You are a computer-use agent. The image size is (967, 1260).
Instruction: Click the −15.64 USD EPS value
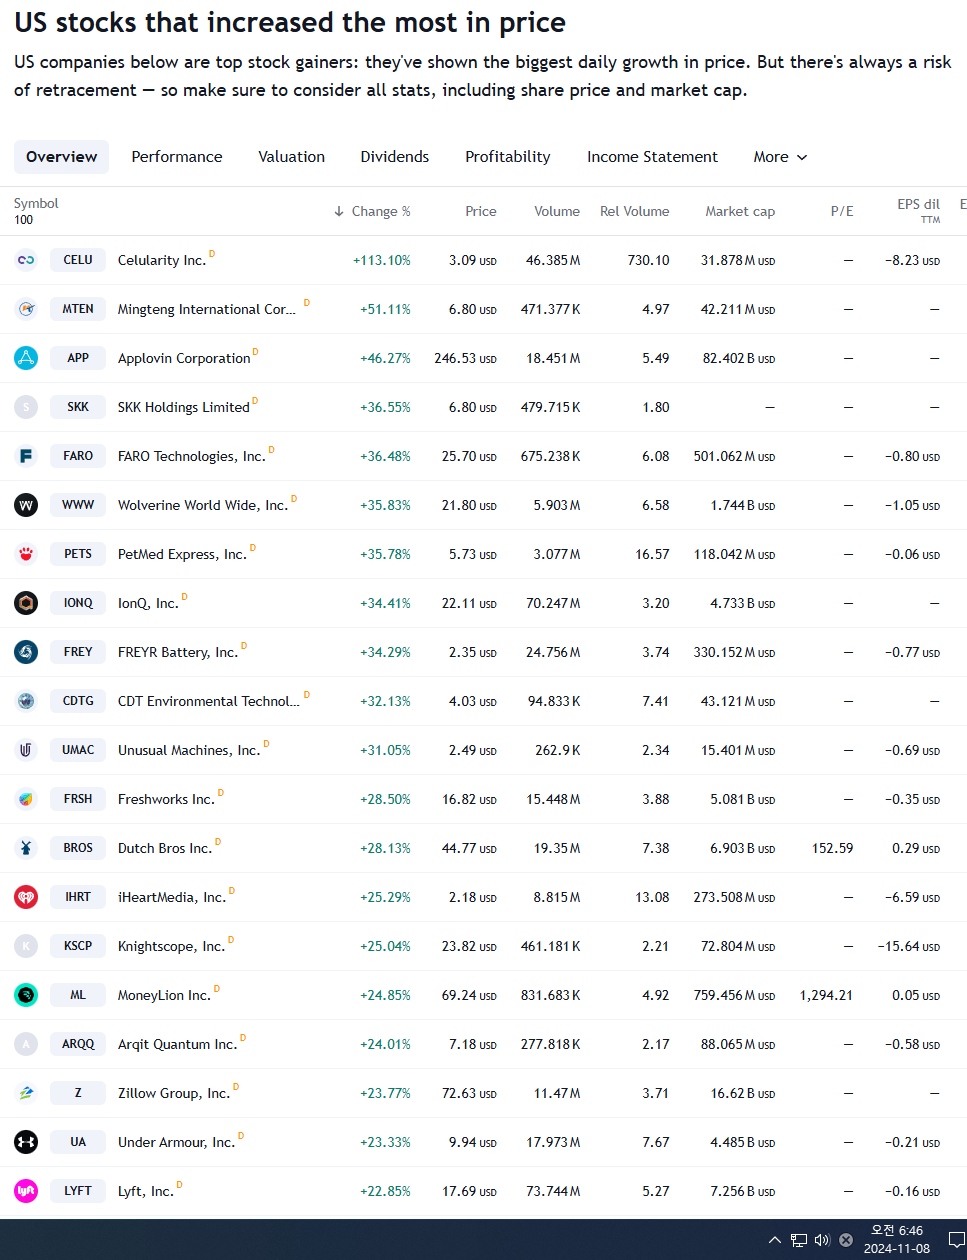pyautogui.click(x=909, y=946)
